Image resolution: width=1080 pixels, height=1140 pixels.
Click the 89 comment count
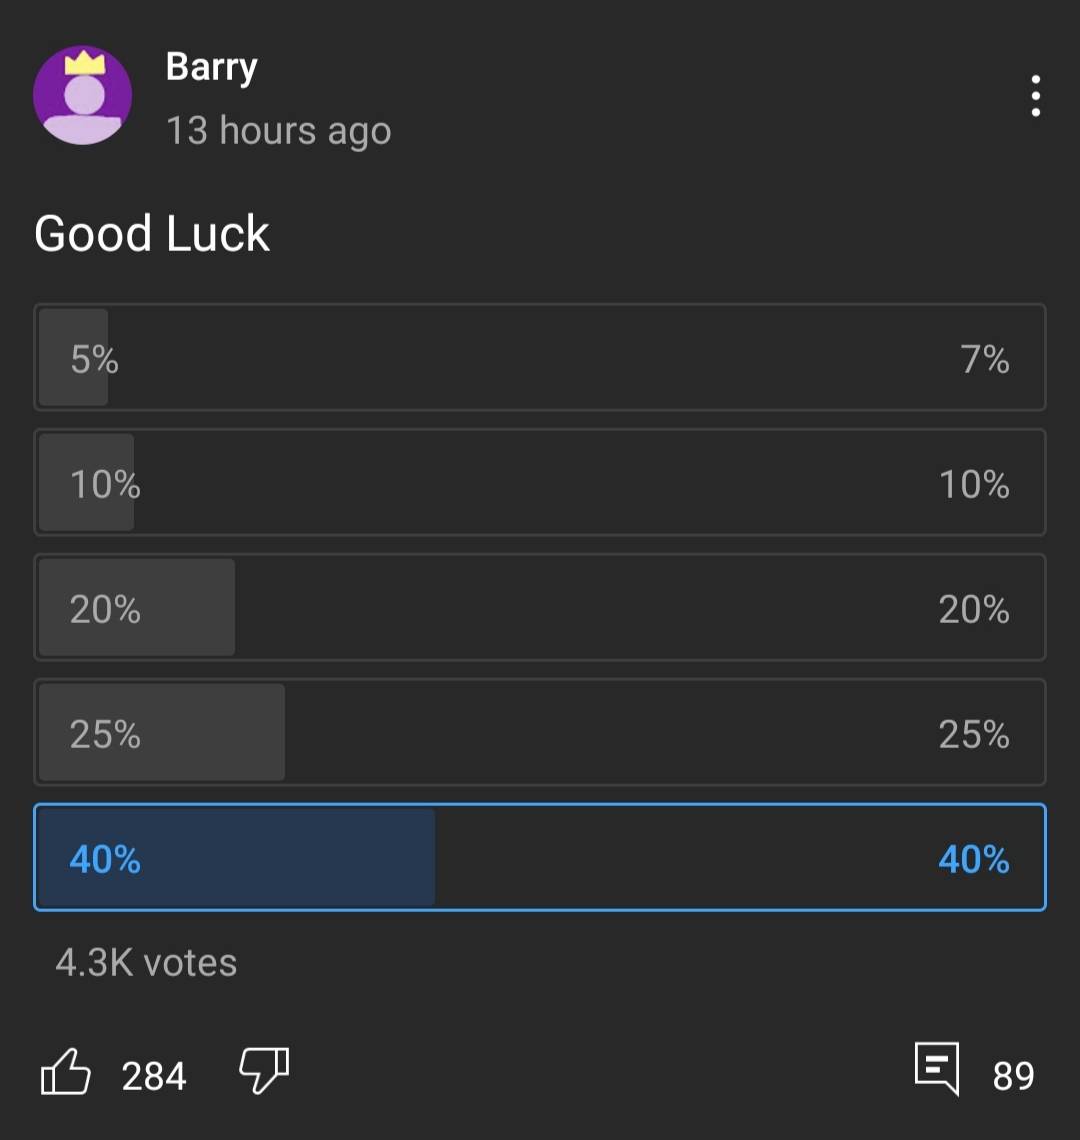click(1016, 1076)
